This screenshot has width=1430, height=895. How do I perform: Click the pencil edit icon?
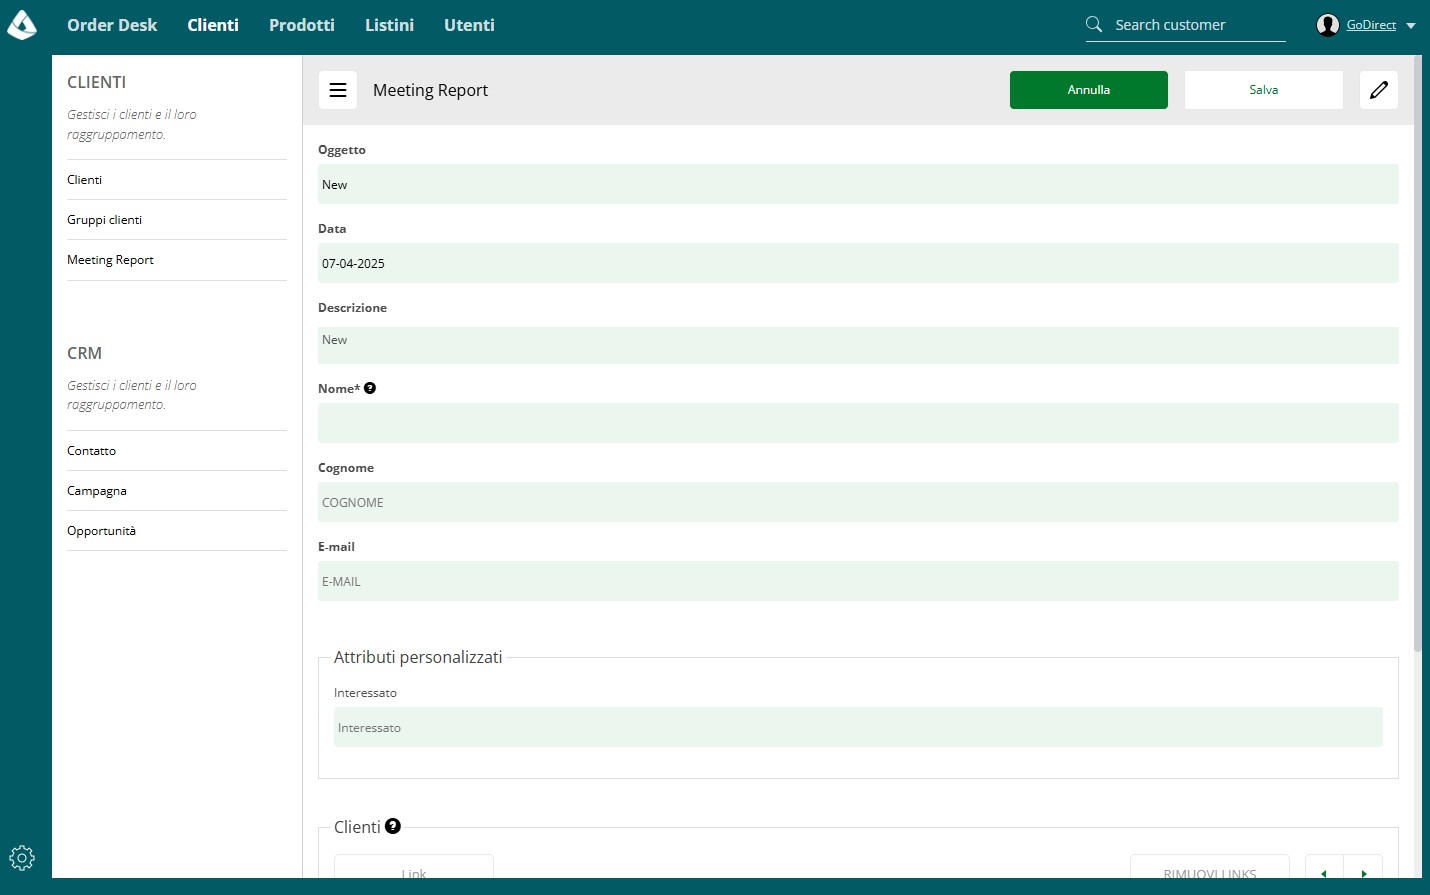1379,90
